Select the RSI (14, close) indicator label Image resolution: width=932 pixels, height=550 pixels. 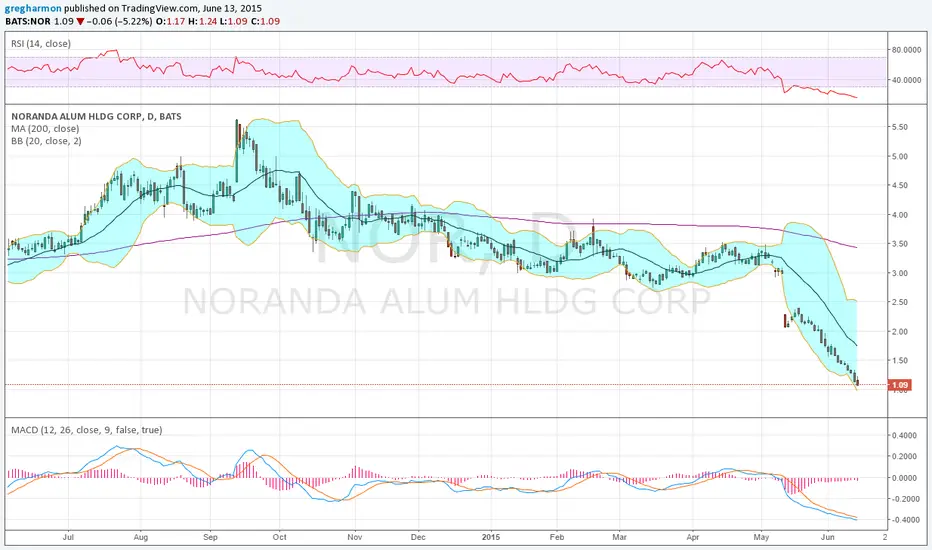point(40,43)
